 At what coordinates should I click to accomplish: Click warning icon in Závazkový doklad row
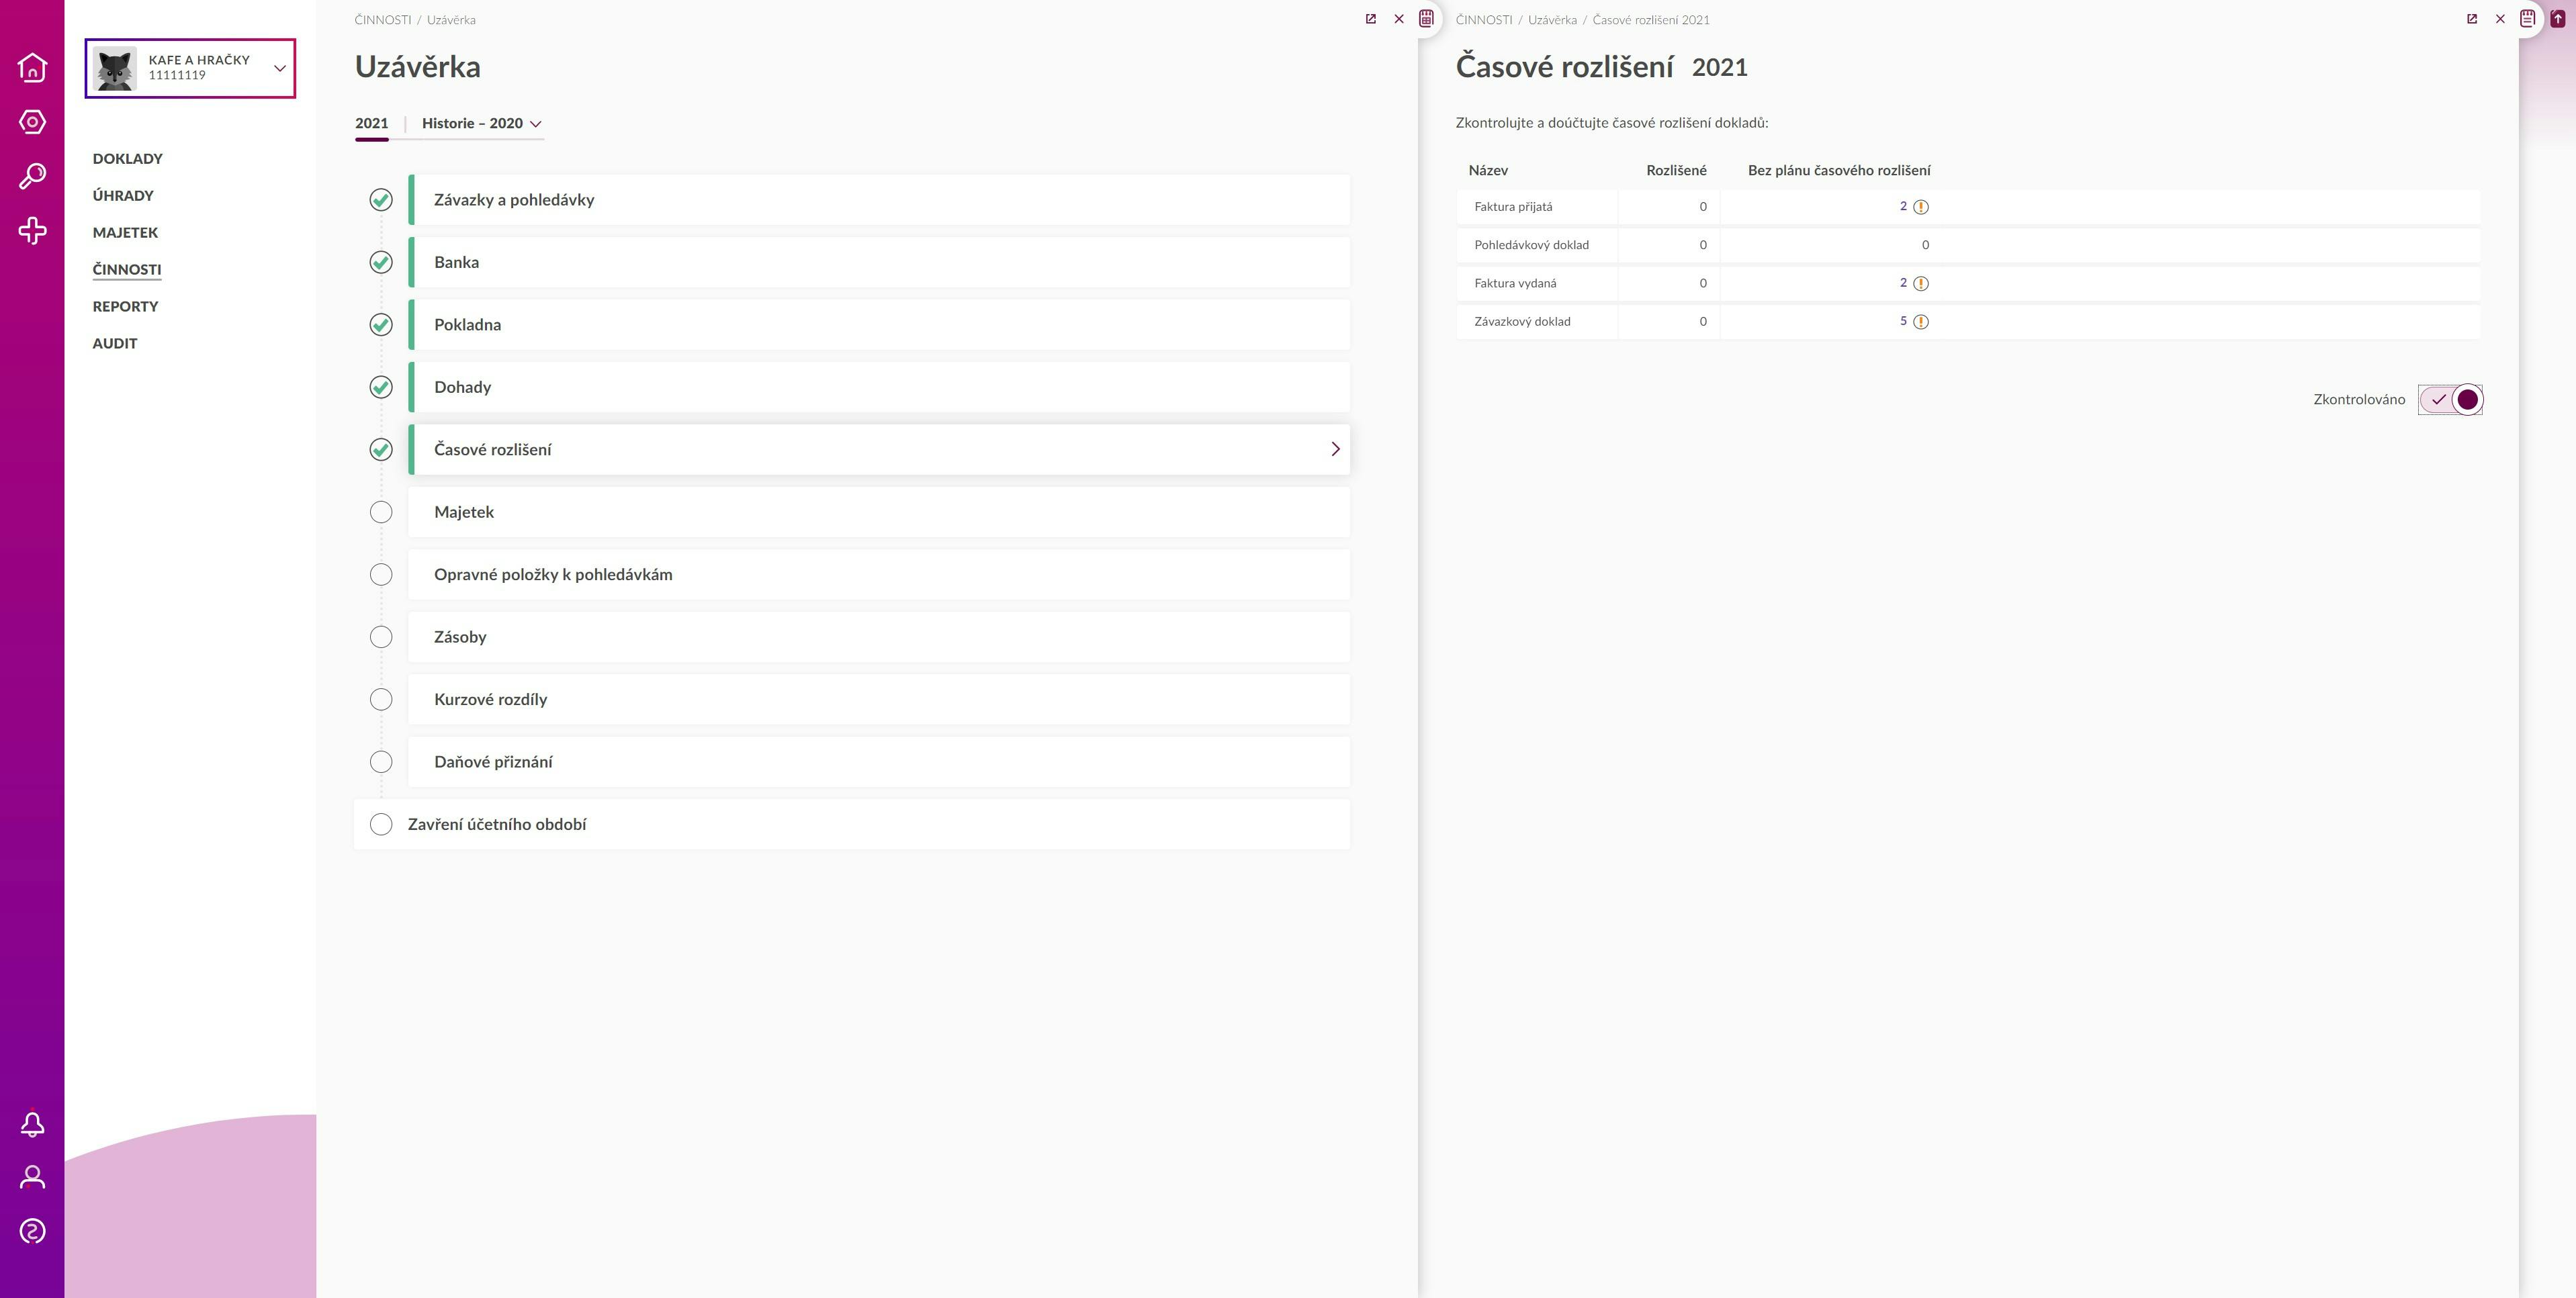click(1921, 322)
